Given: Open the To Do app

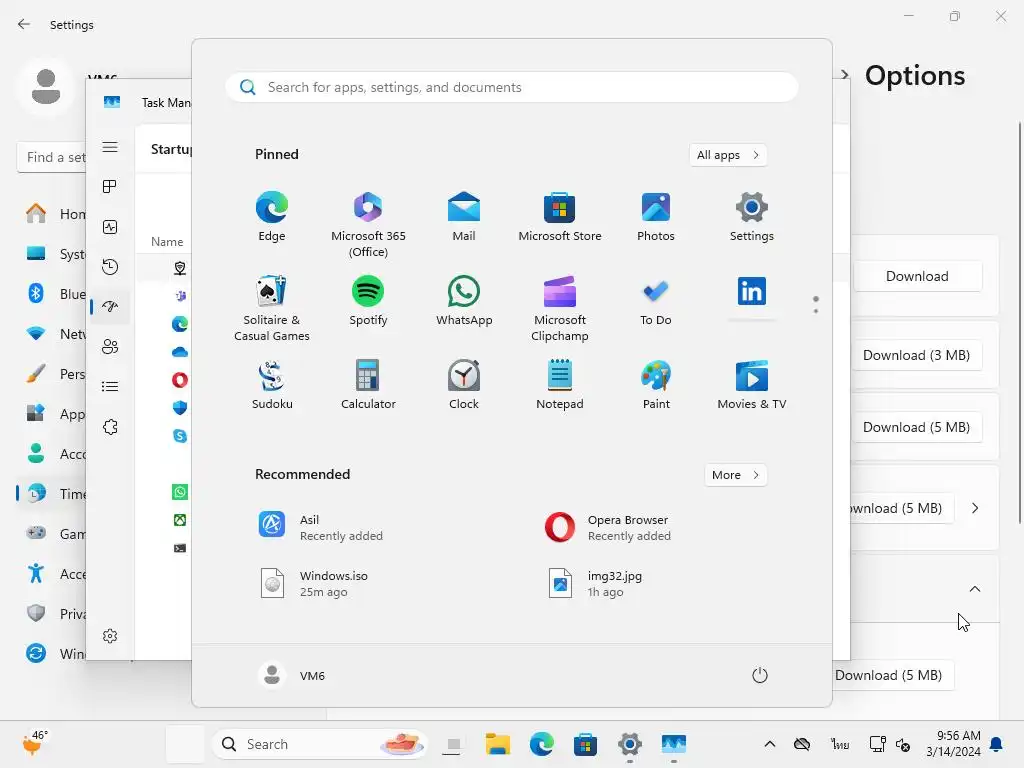Looking at the screenshot, I should click(x=656, y=300).
